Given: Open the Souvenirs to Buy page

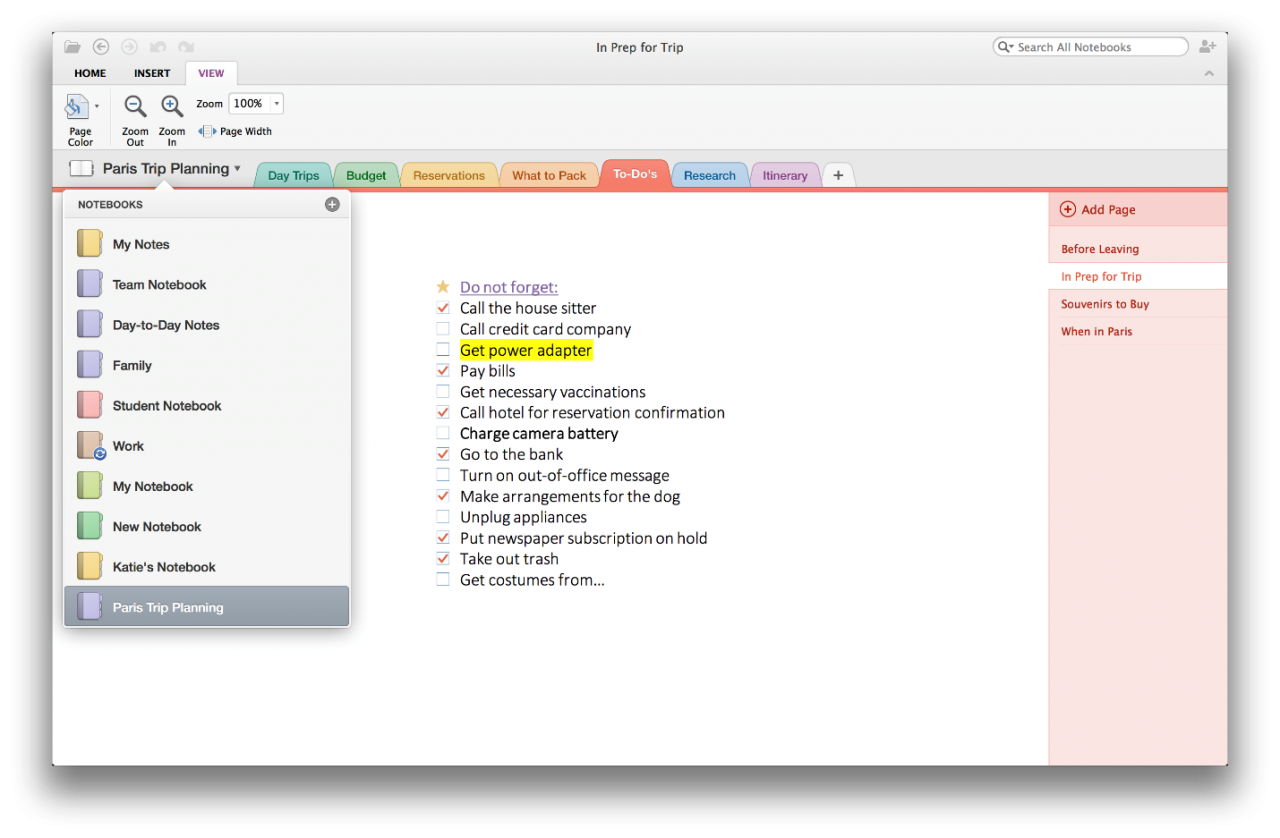Looking at the screenshot, I should coord(1105,304).
